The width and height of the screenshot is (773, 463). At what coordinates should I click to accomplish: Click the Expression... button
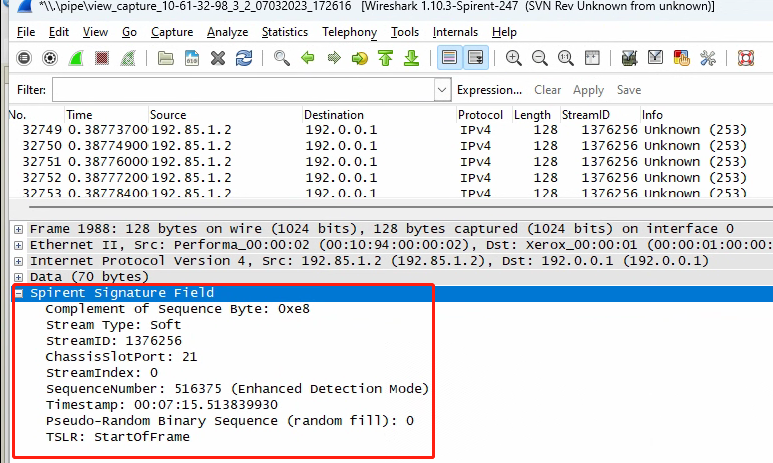tap(489, 90)
